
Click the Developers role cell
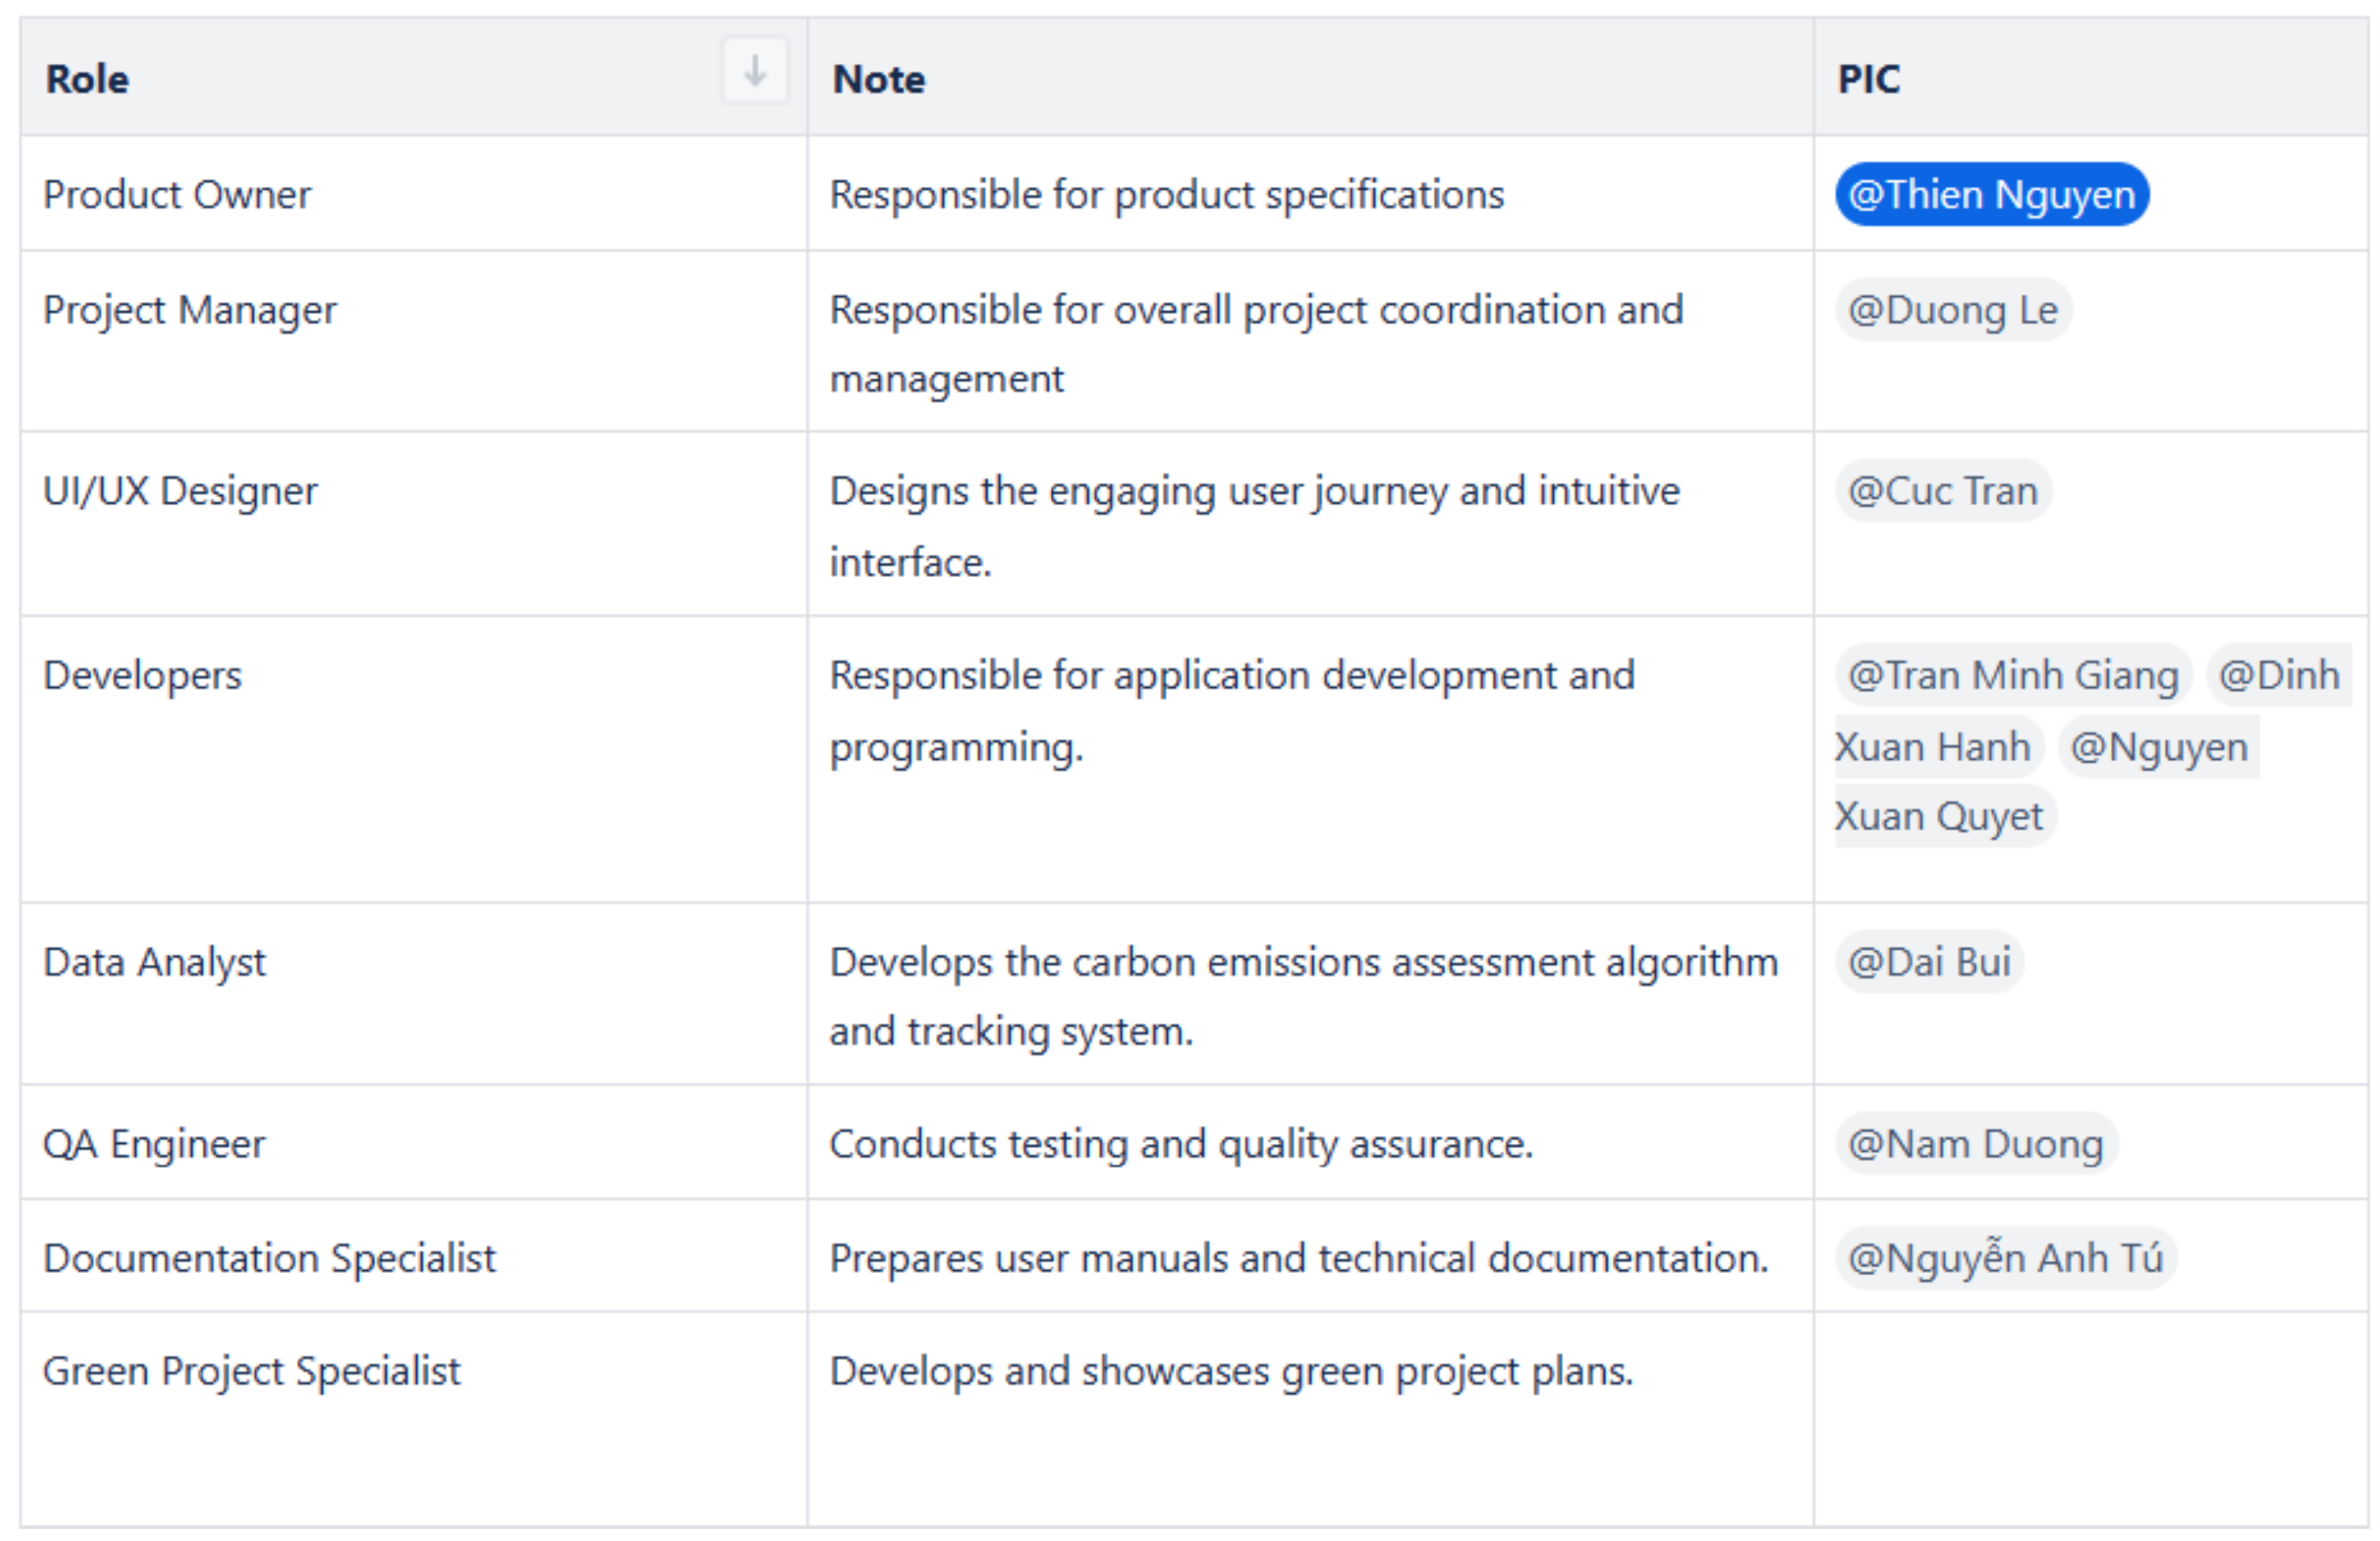(x=143, y=675)
